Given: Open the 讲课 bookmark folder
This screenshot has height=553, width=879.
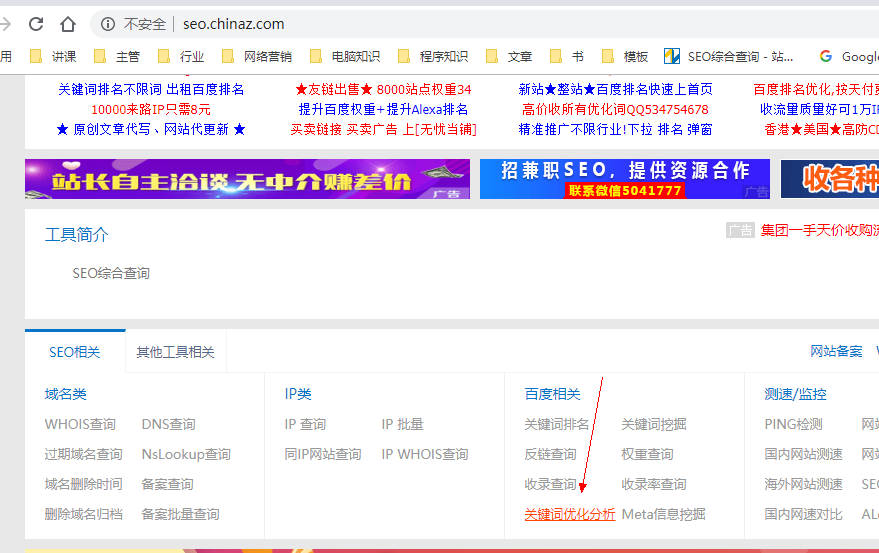Looking at the screenshot, I should pos(53,56).
